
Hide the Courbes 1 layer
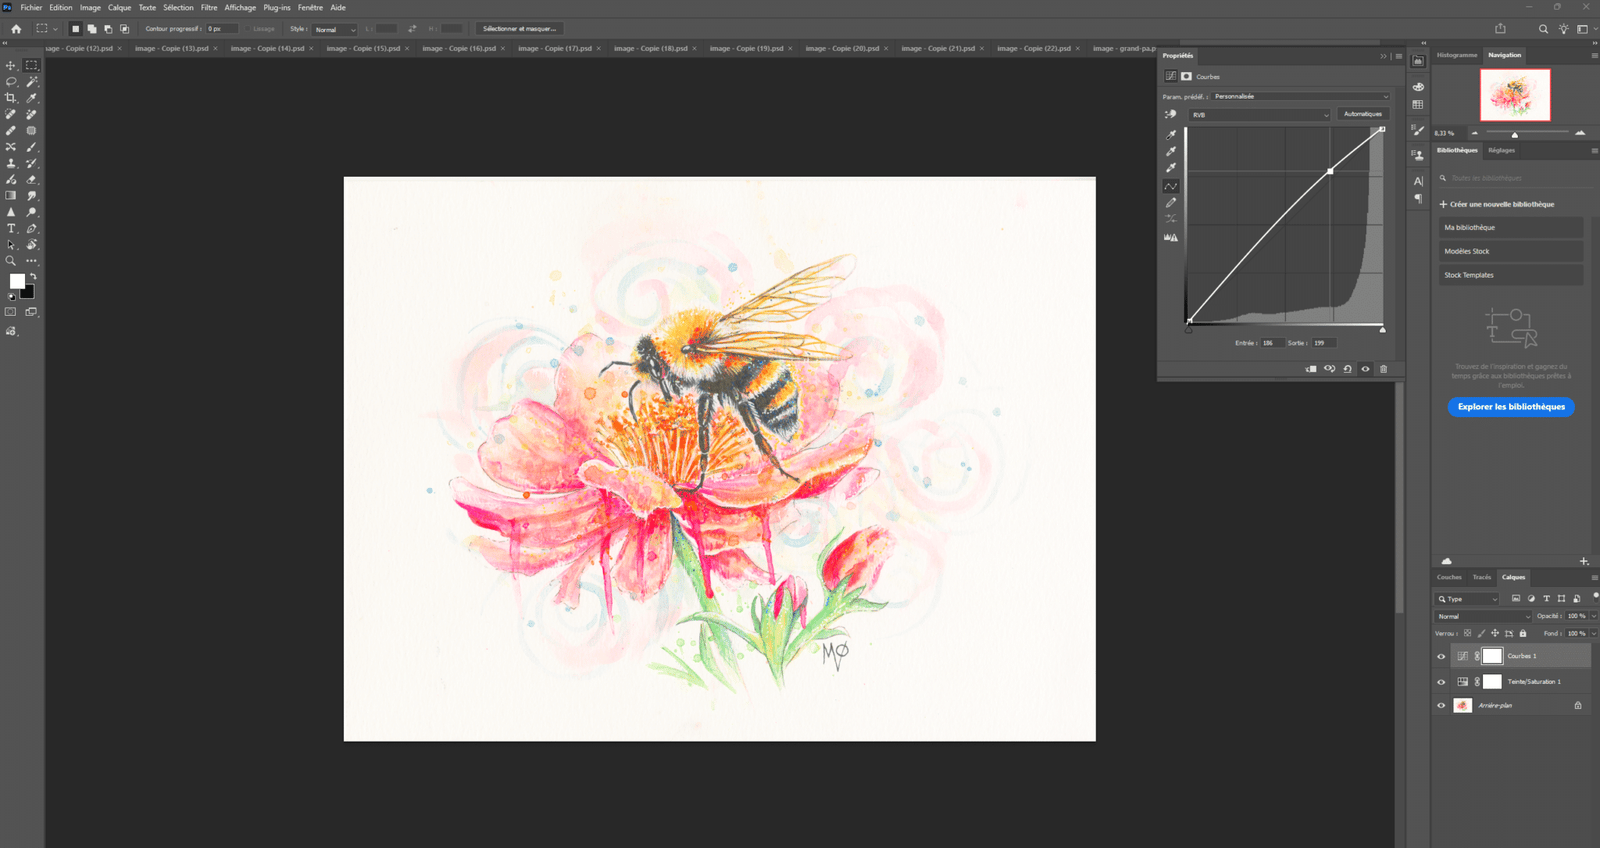1441,657
